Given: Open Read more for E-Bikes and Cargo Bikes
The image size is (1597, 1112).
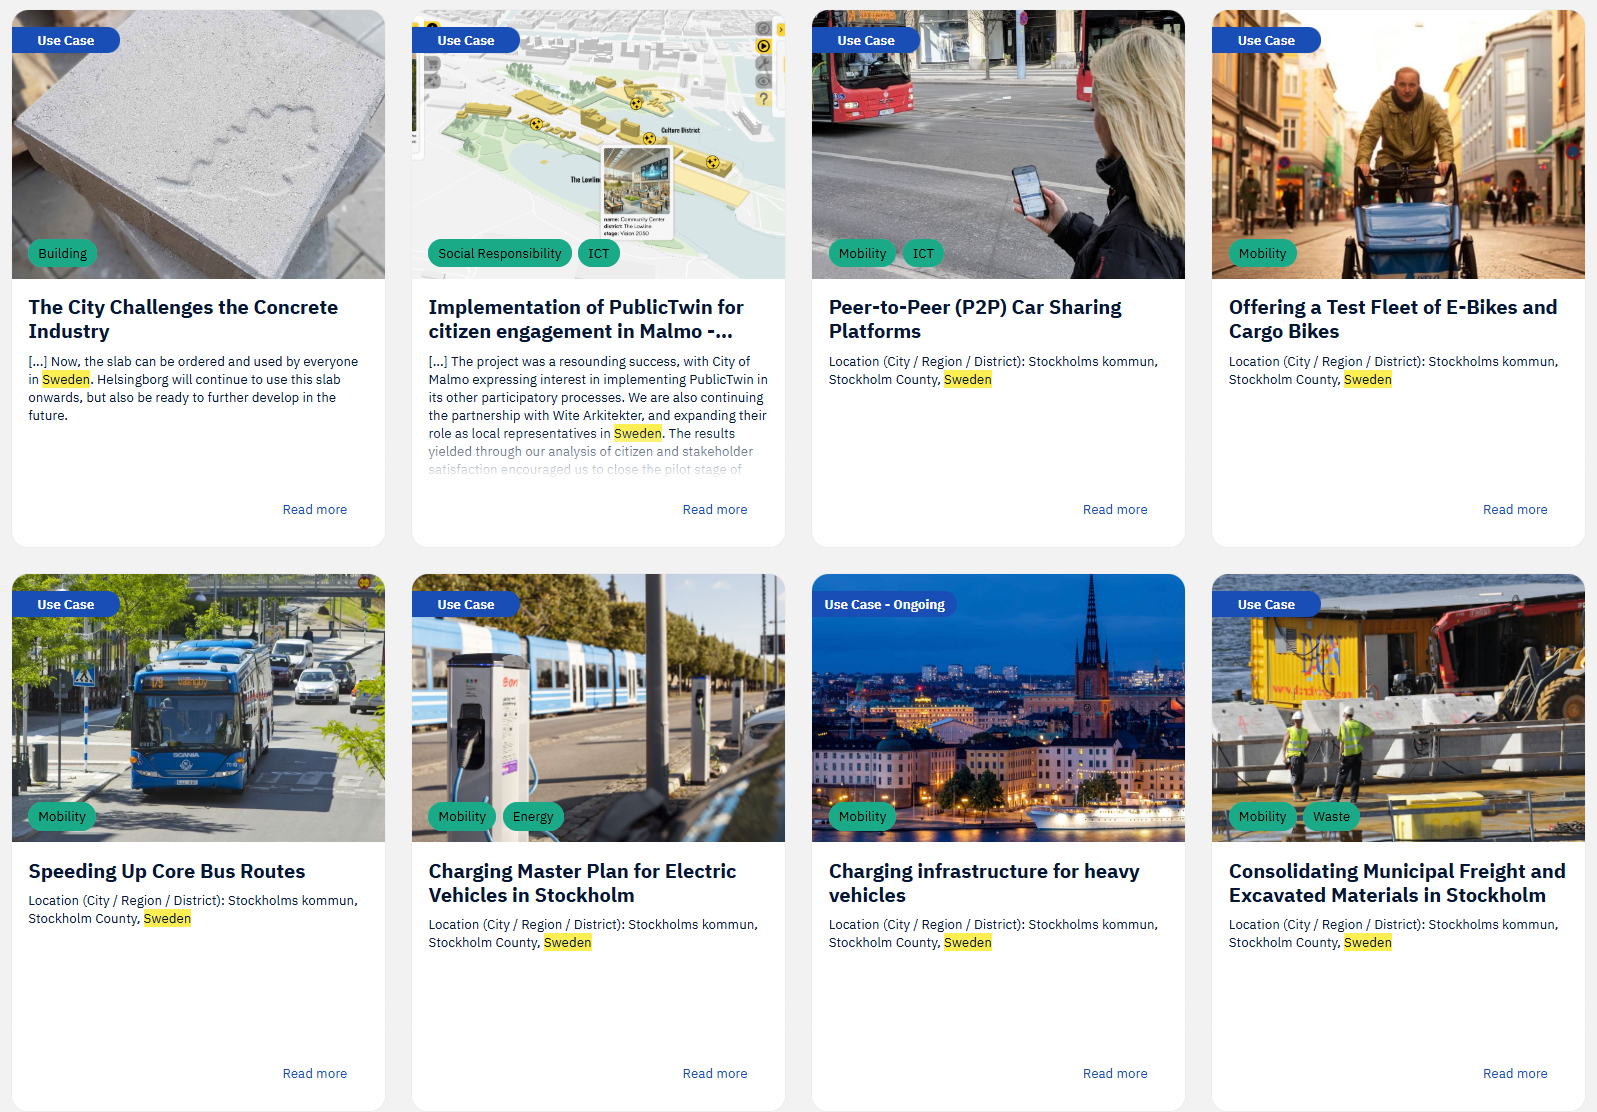Looking at the screenshot, I should tap(1515, 510).
